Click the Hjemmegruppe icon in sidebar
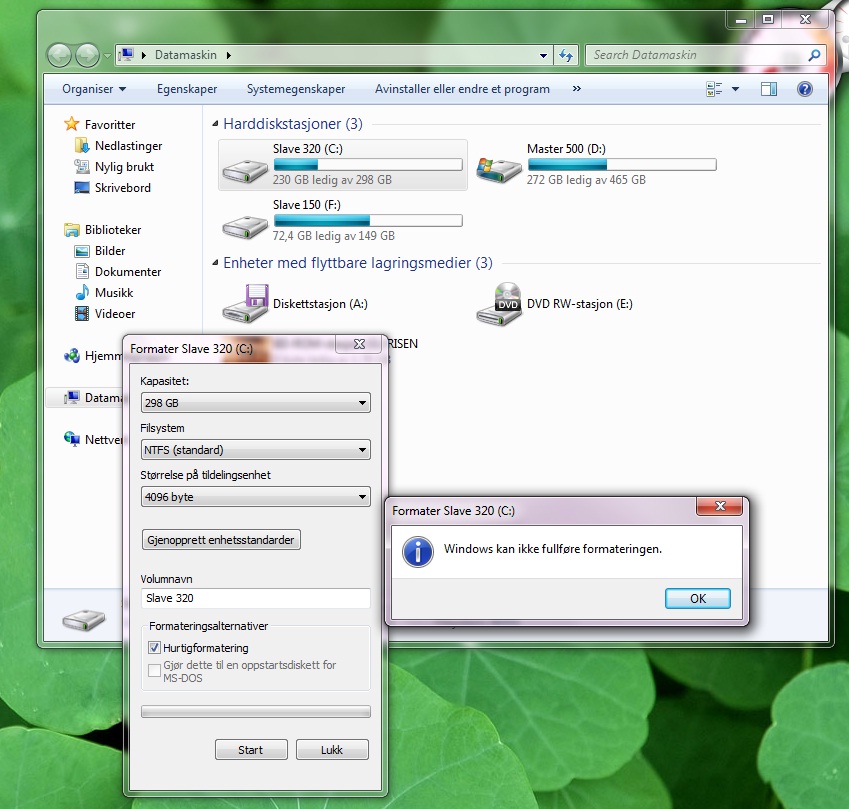This screenshot has width=849, height=809. point(71,356)
